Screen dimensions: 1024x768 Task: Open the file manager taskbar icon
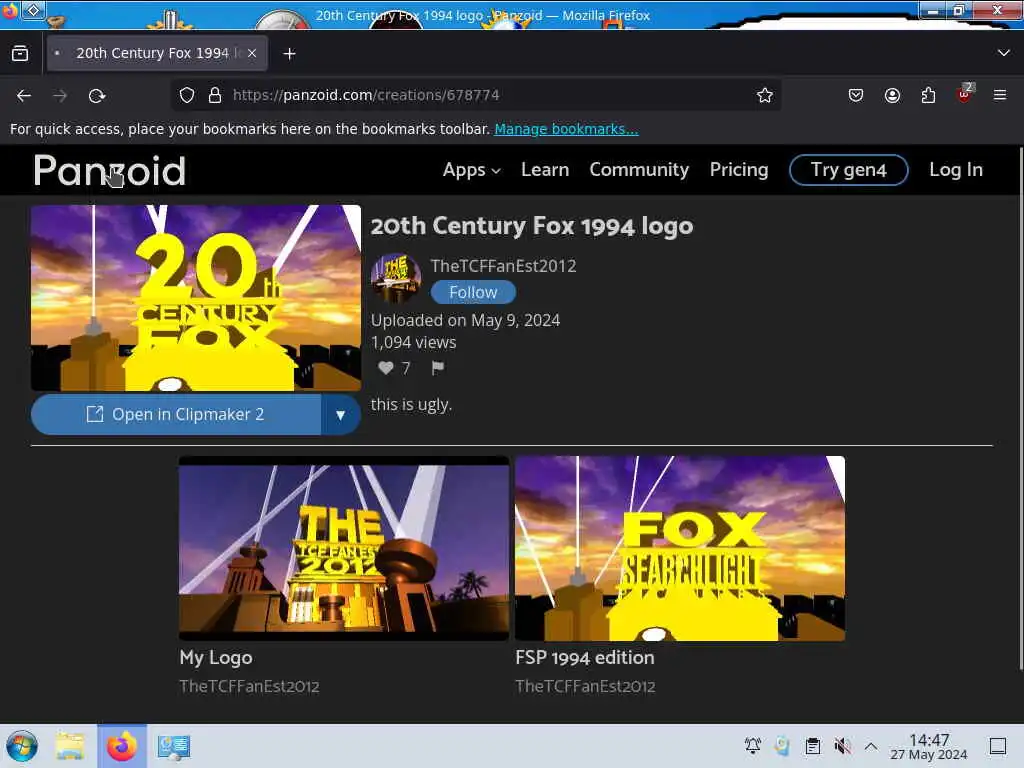click(71, 746)
